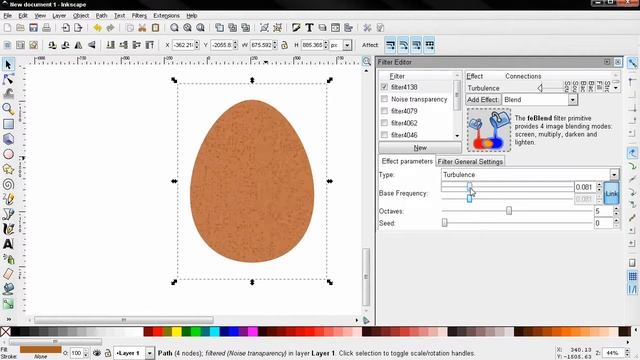The image size is (640, 360).
Task: Select the Gradient tool
Action: click(x=8, y=304)
